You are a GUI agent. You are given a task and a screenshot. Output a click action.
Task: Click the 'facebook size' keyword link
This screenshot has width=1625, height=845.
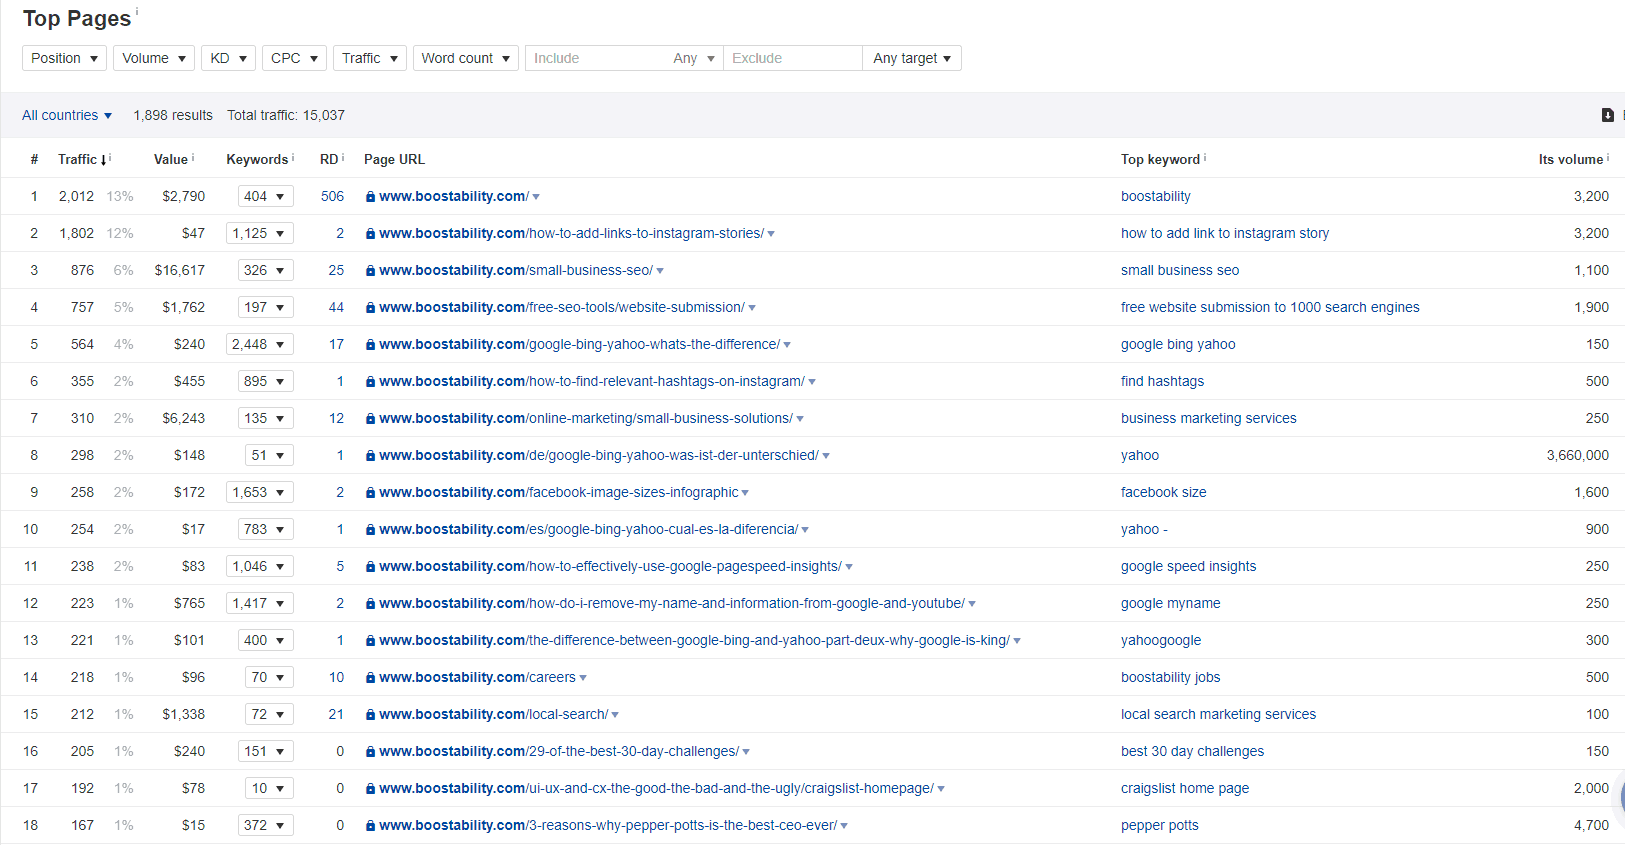[x=1164, y=492]
